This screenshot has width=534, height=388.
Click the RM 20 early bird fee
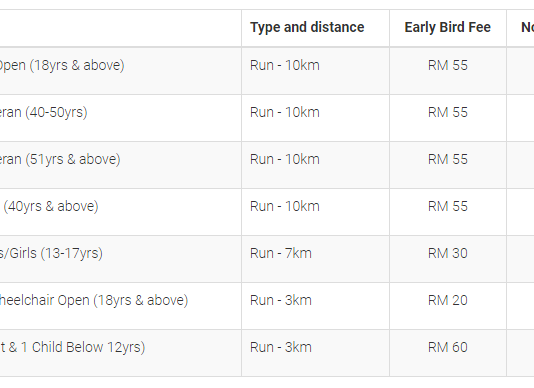447,300
